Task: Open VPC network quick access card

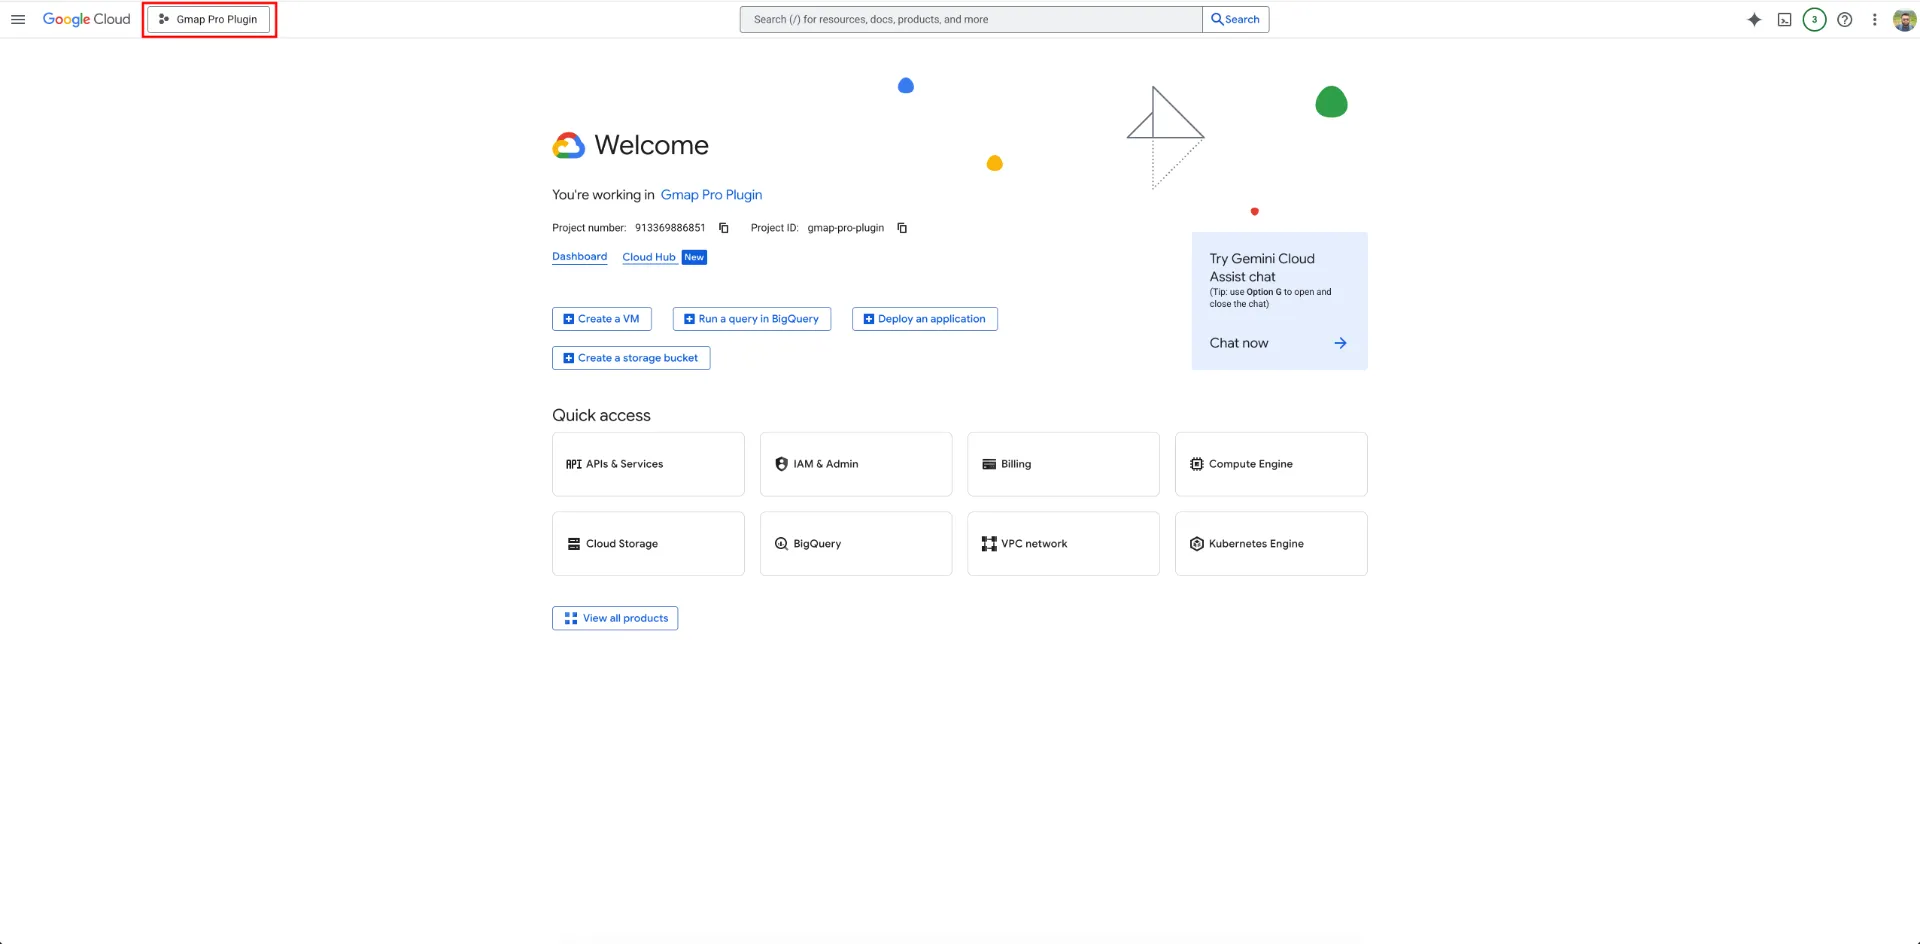Action: click(1063, 544)
